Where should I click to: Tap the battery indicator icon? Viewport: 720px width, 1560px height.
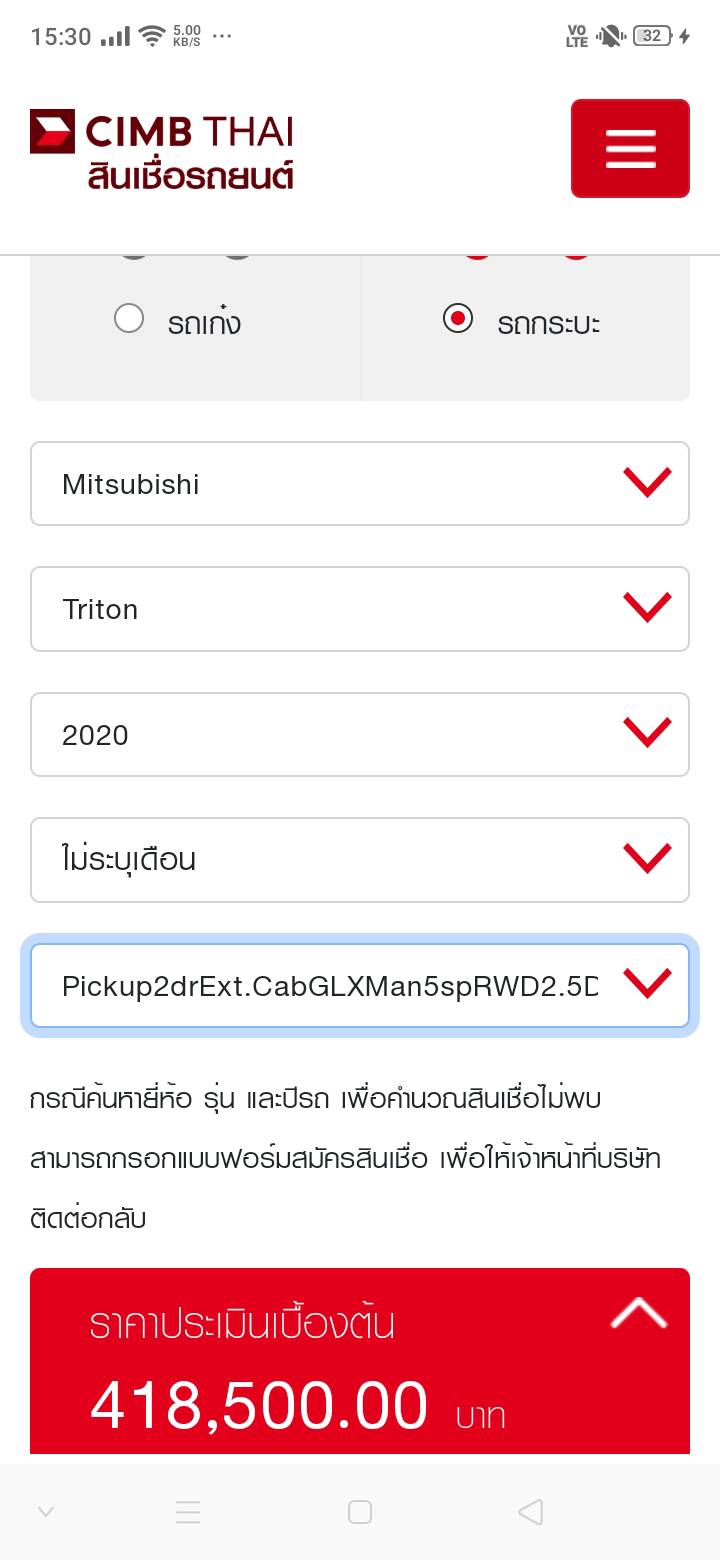(x=652, y=37)
